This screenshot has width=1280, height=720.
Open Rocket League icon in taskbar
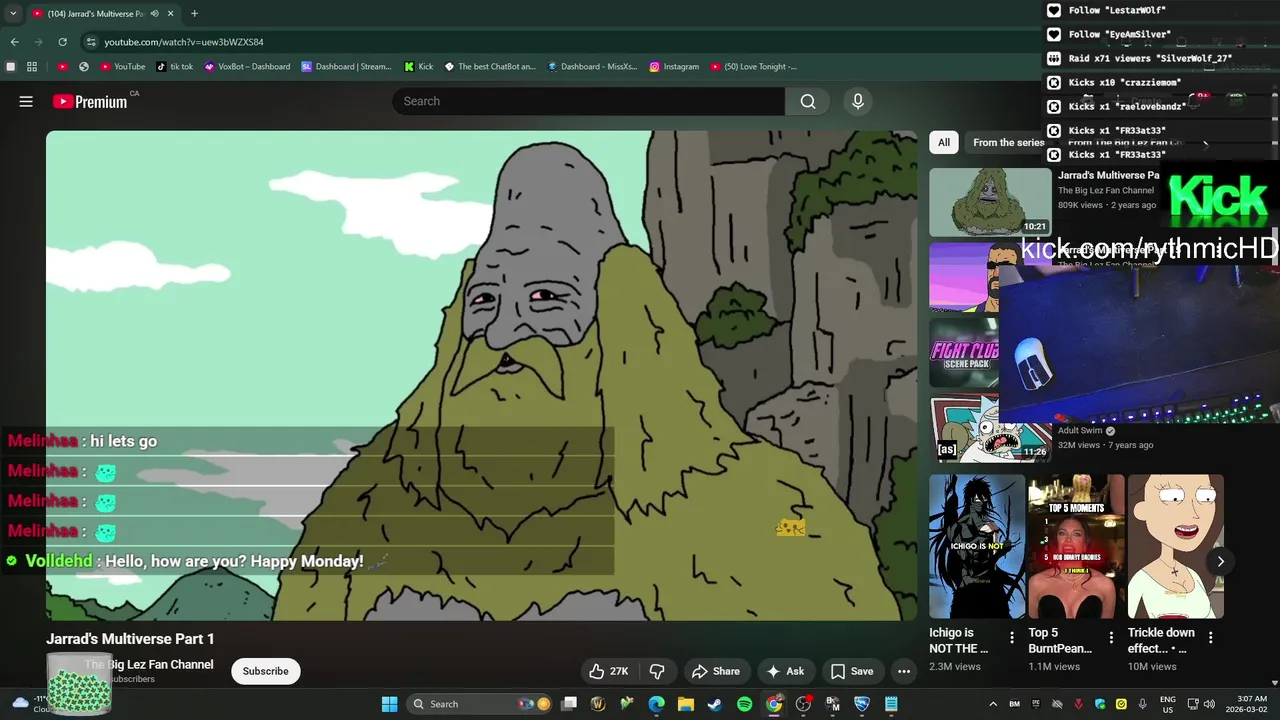tap(862, 704)
